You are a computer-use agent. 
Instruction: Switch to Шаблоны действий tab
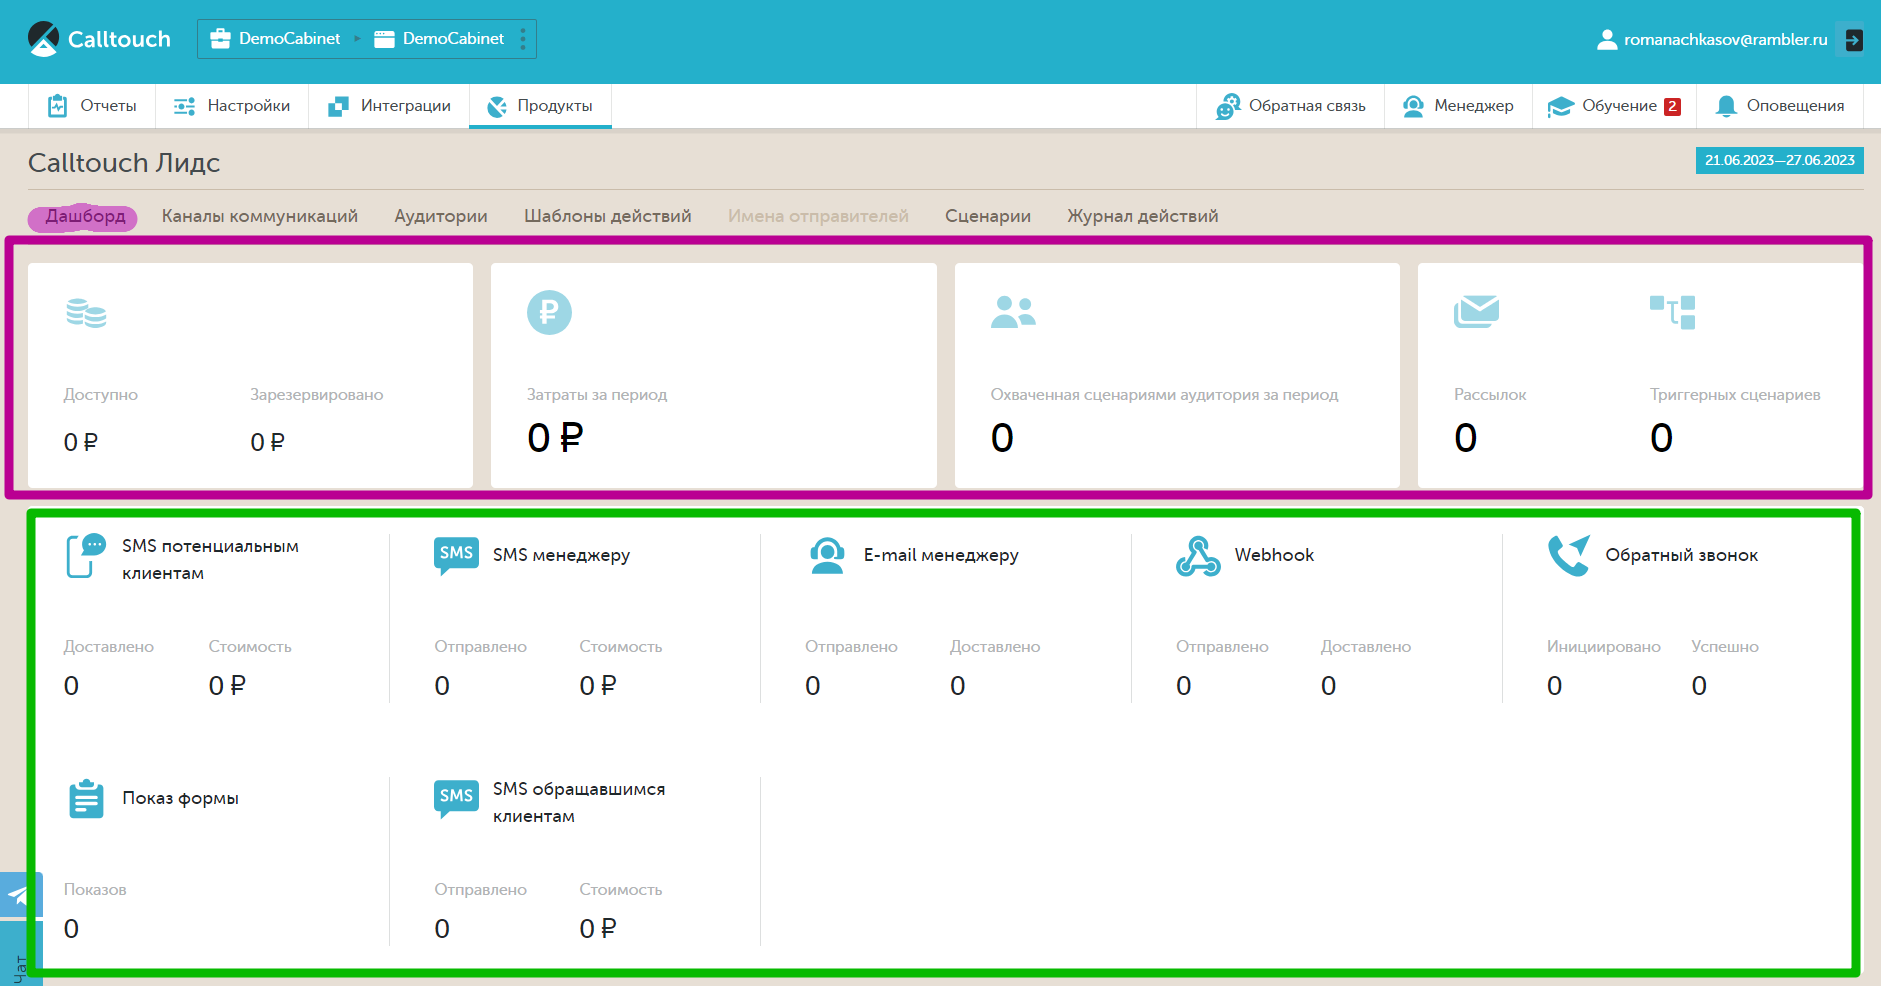608,216
